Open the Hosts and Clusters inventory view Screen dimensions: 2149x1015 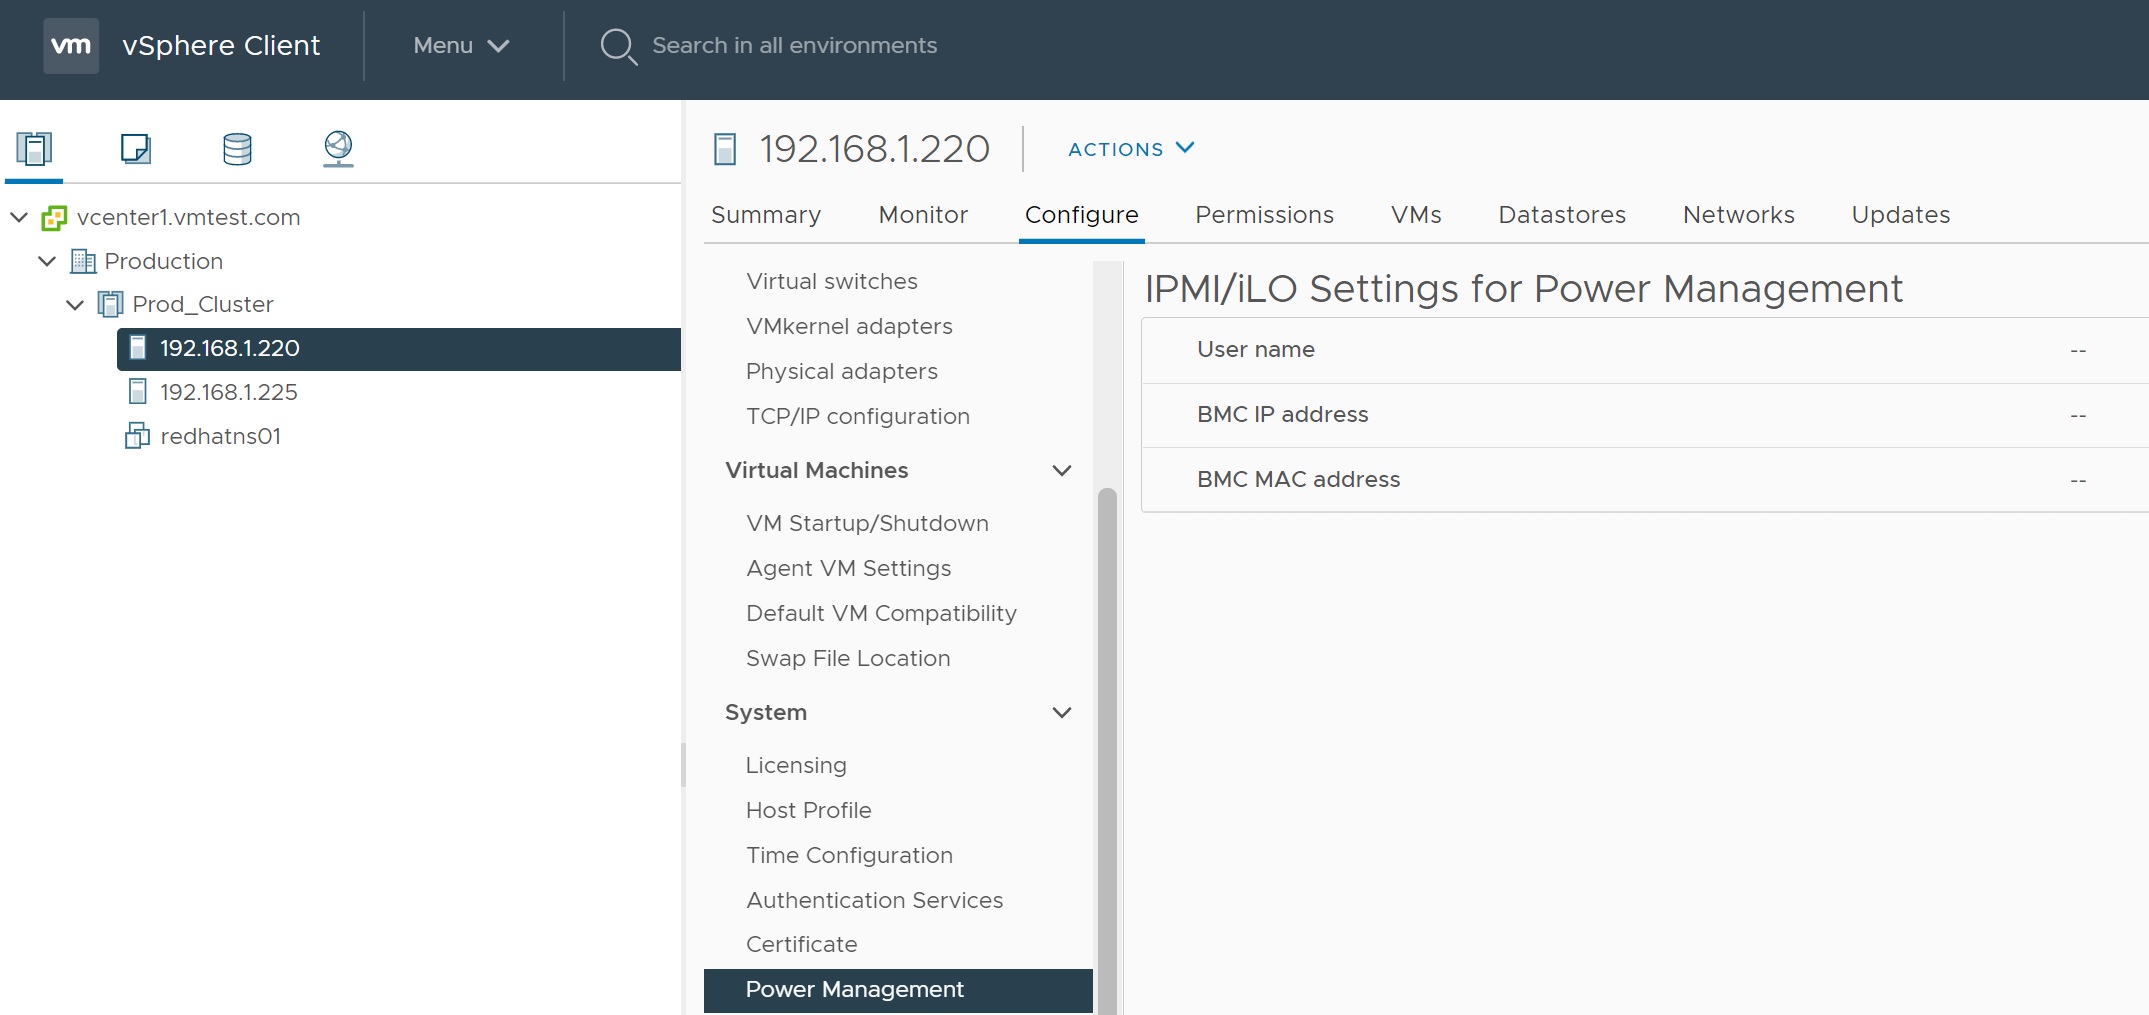coord(34,149)
